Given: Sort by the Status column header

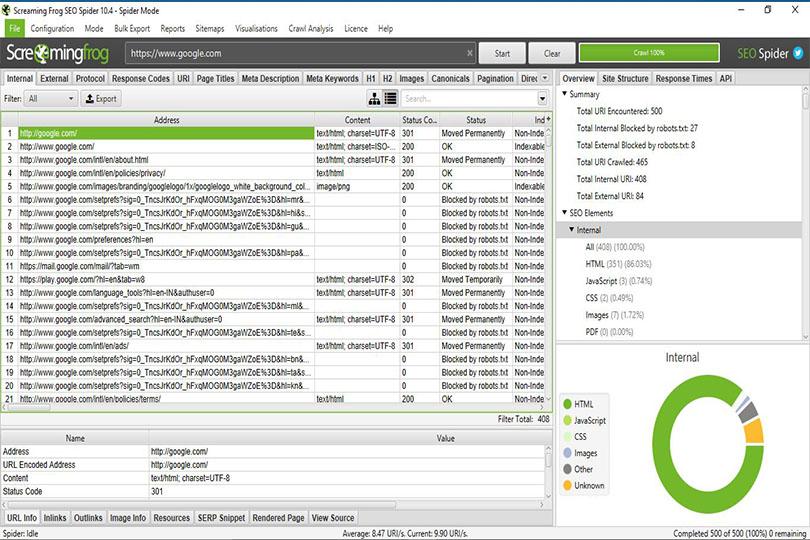Looking at the screenshot, I should [x=476, y=119].
